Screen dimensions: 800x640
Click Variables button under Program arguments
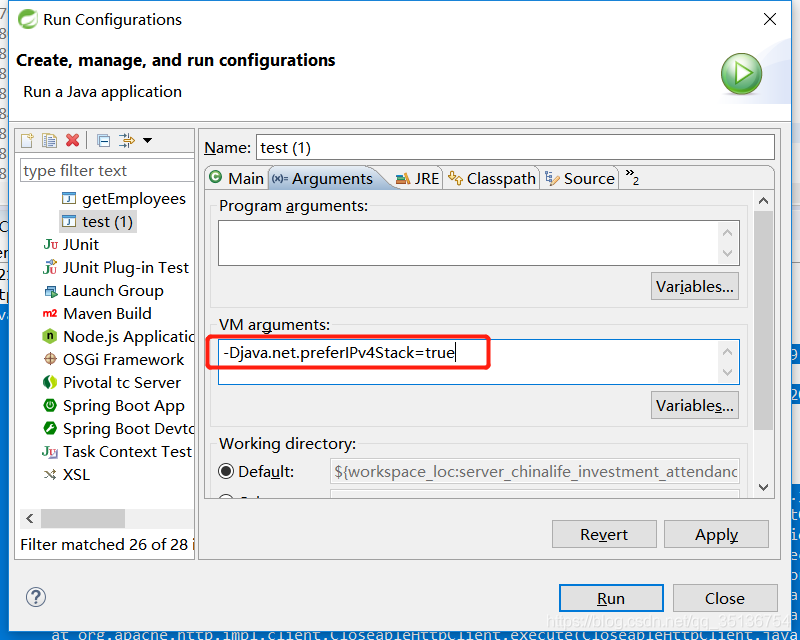click(x=694, y=286)
